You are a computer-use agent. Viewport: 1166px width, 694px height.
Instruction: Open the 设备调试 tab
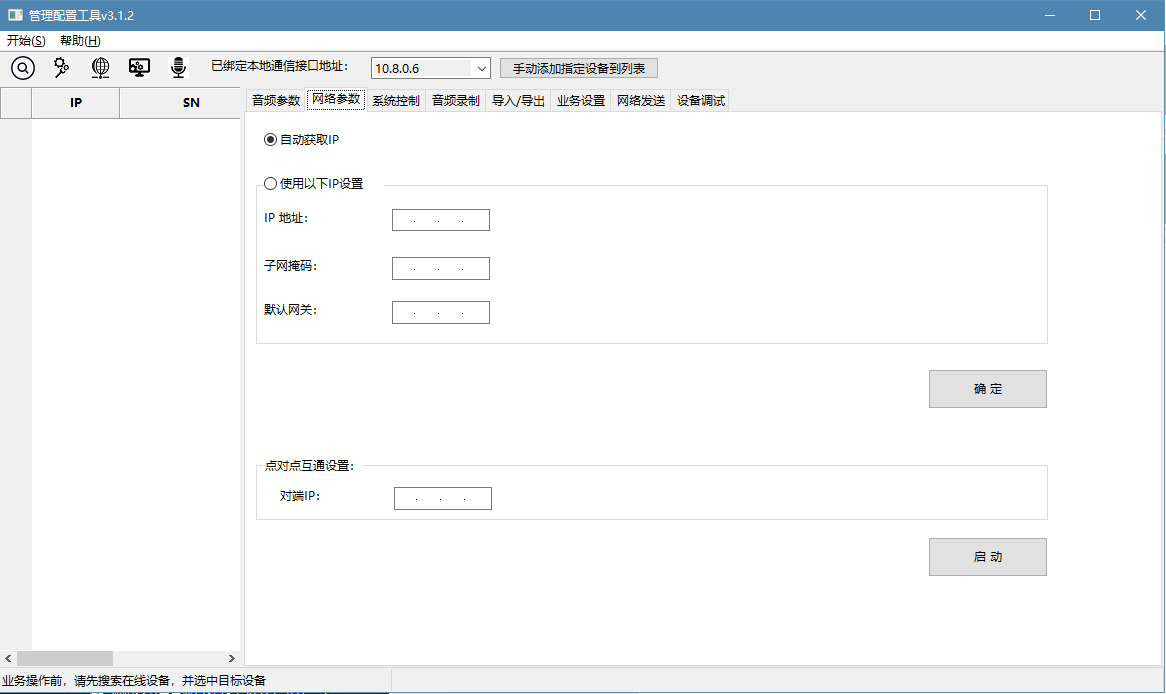(x=699, y=100)
